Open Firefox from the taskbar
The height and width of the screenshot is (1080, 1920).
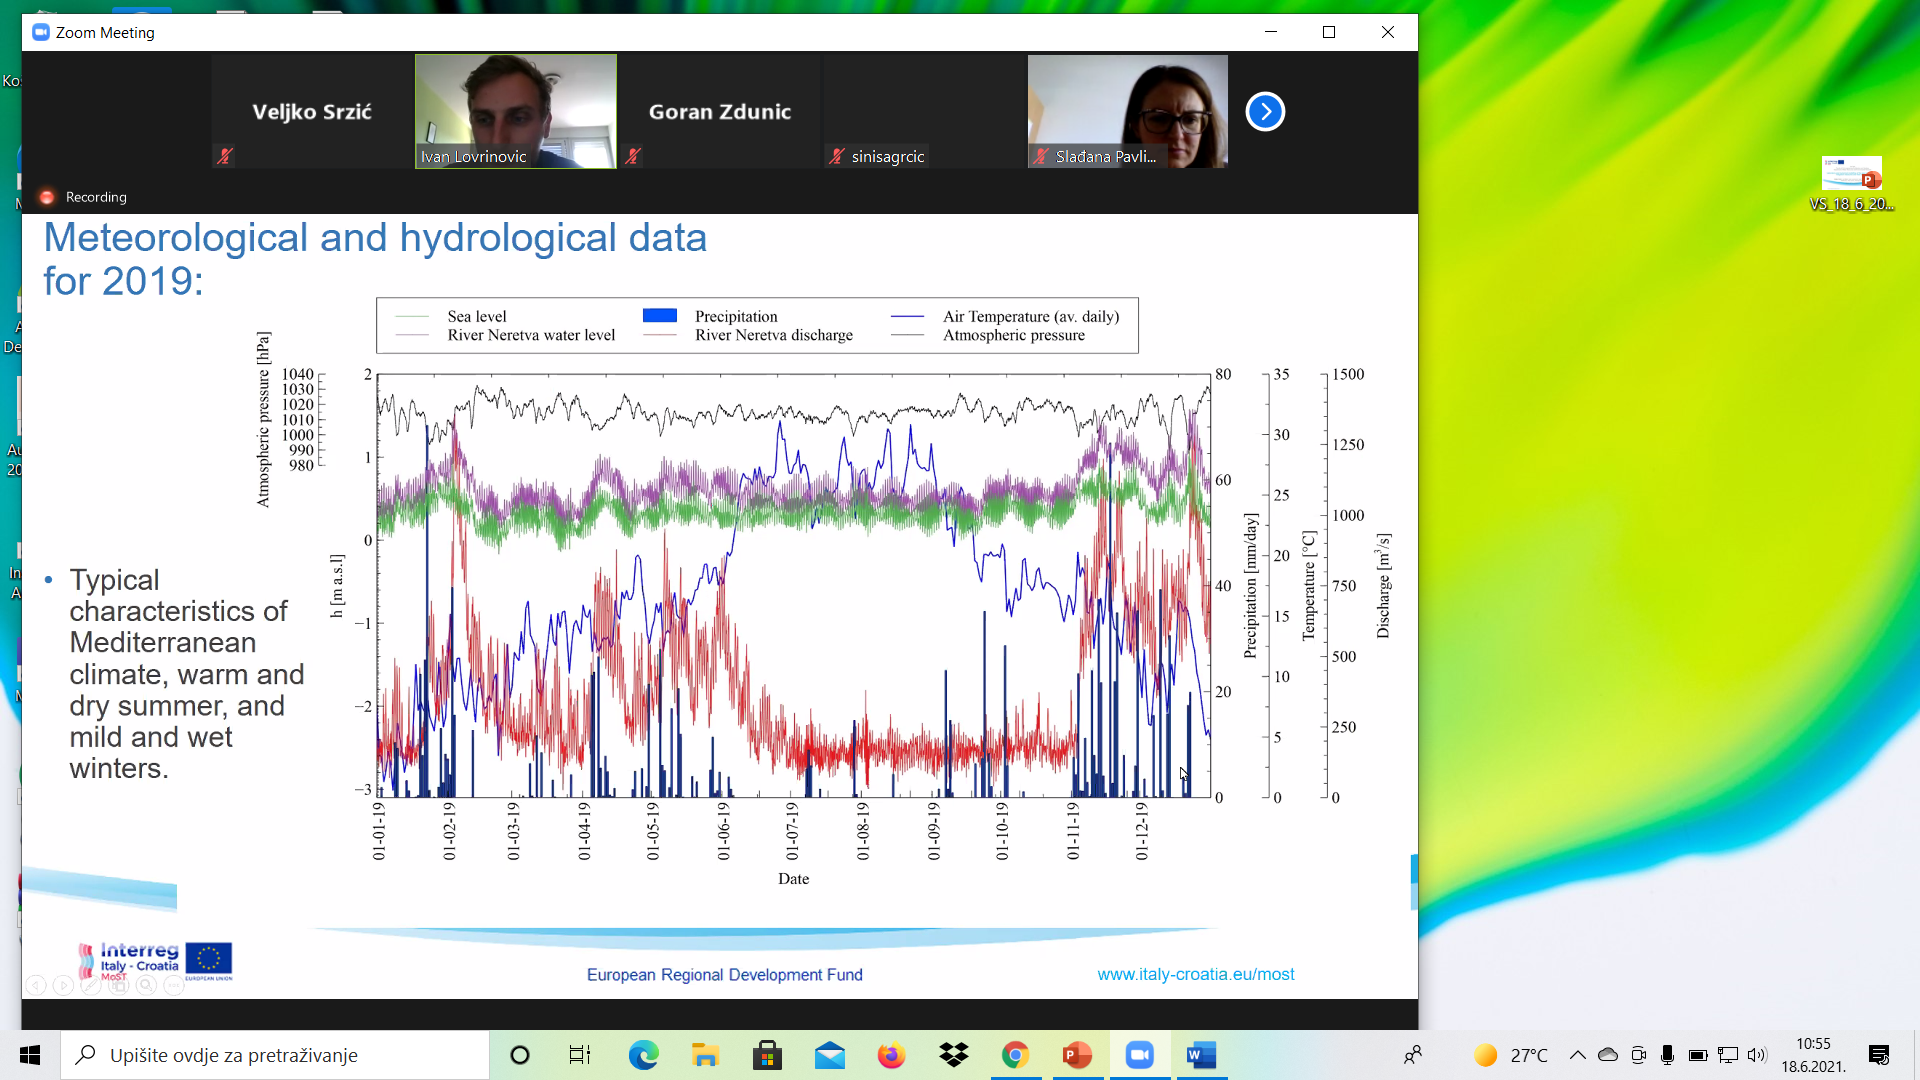coord(891,1055)
